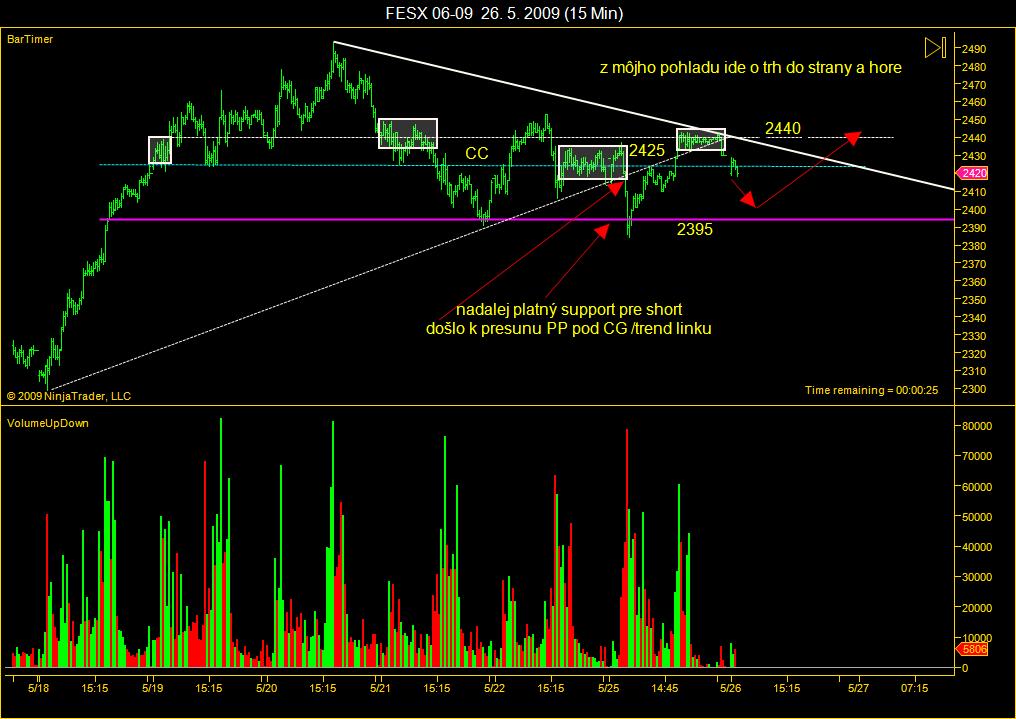1016x719 pixels.
Task: Click the BarTimer indicator label
Action: click(x=30, y=40)
